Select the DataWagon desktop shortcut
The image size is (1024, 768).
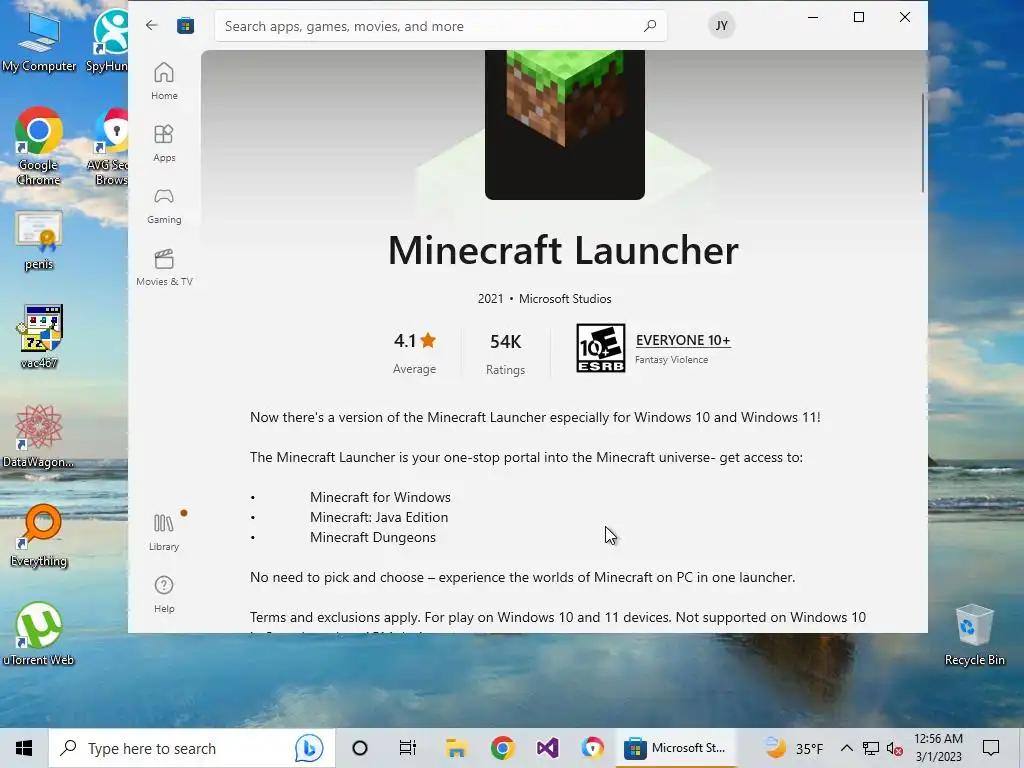(39, 436)
